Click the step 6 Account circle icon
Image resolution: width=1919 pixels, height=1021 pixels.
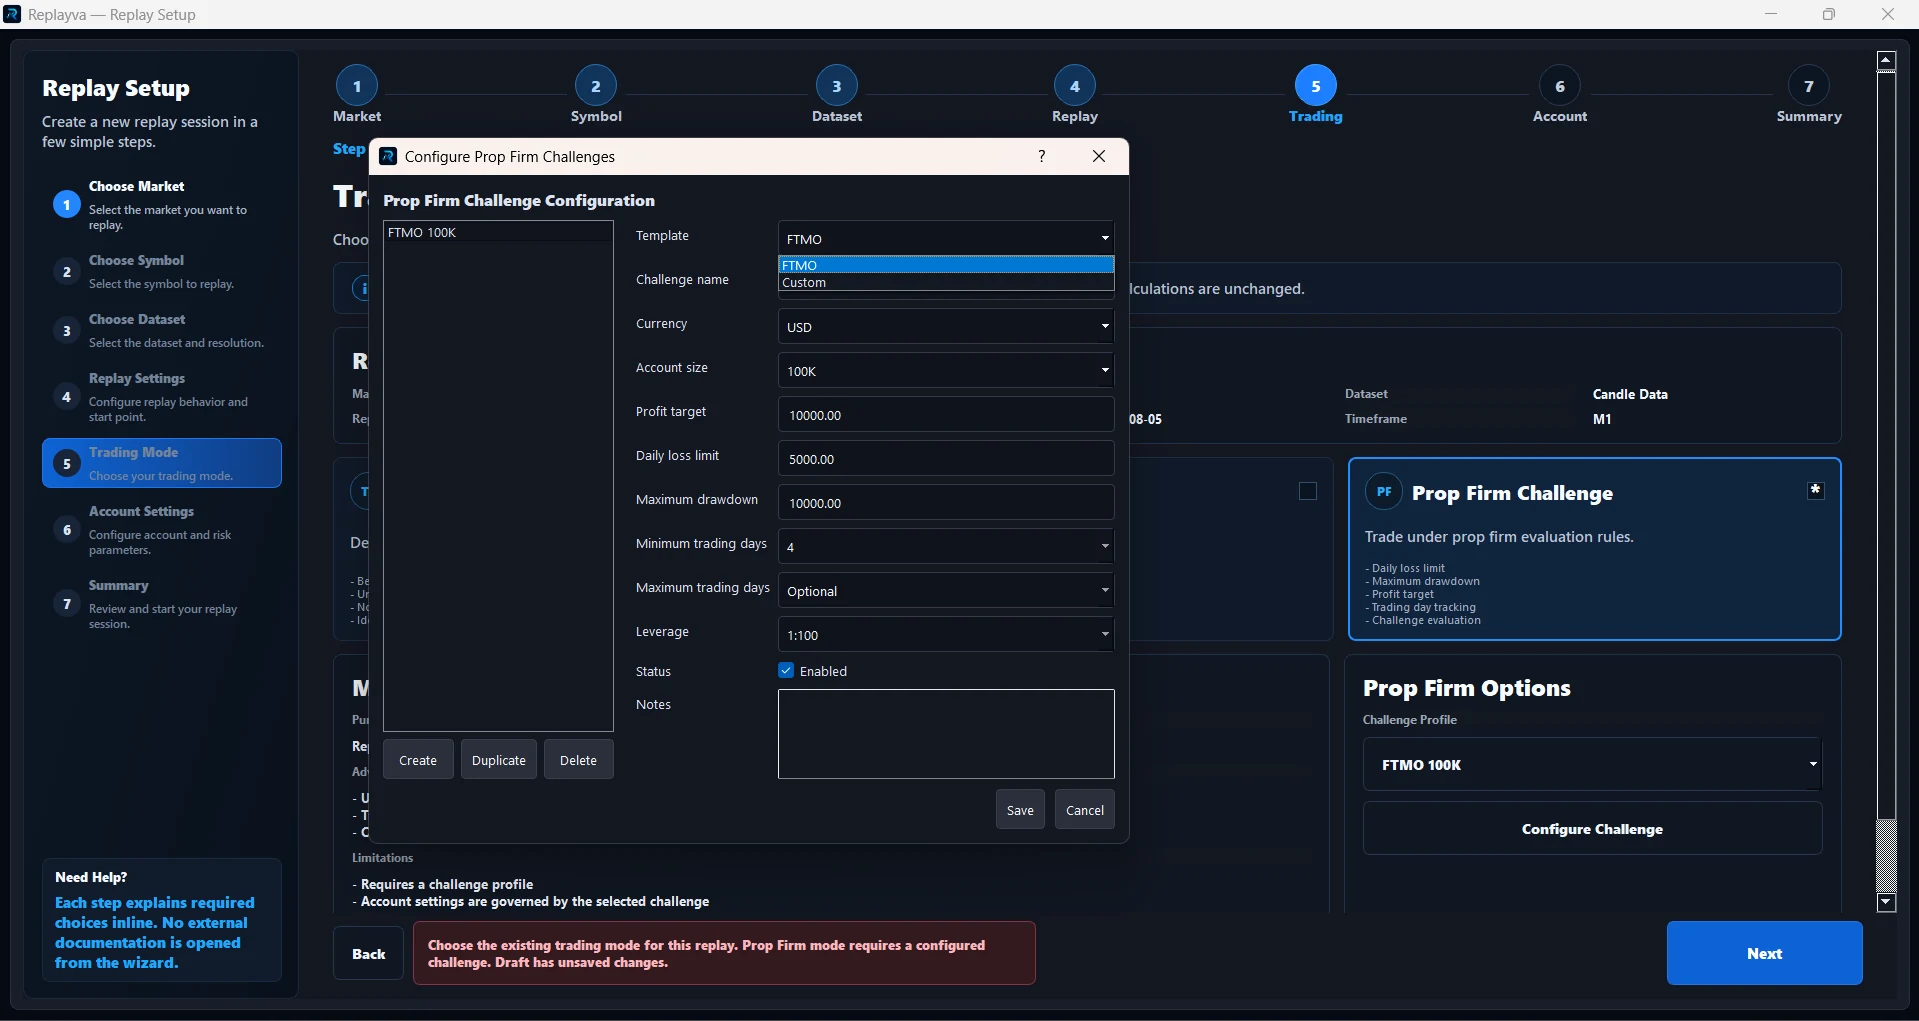(x=1560, y=86)
